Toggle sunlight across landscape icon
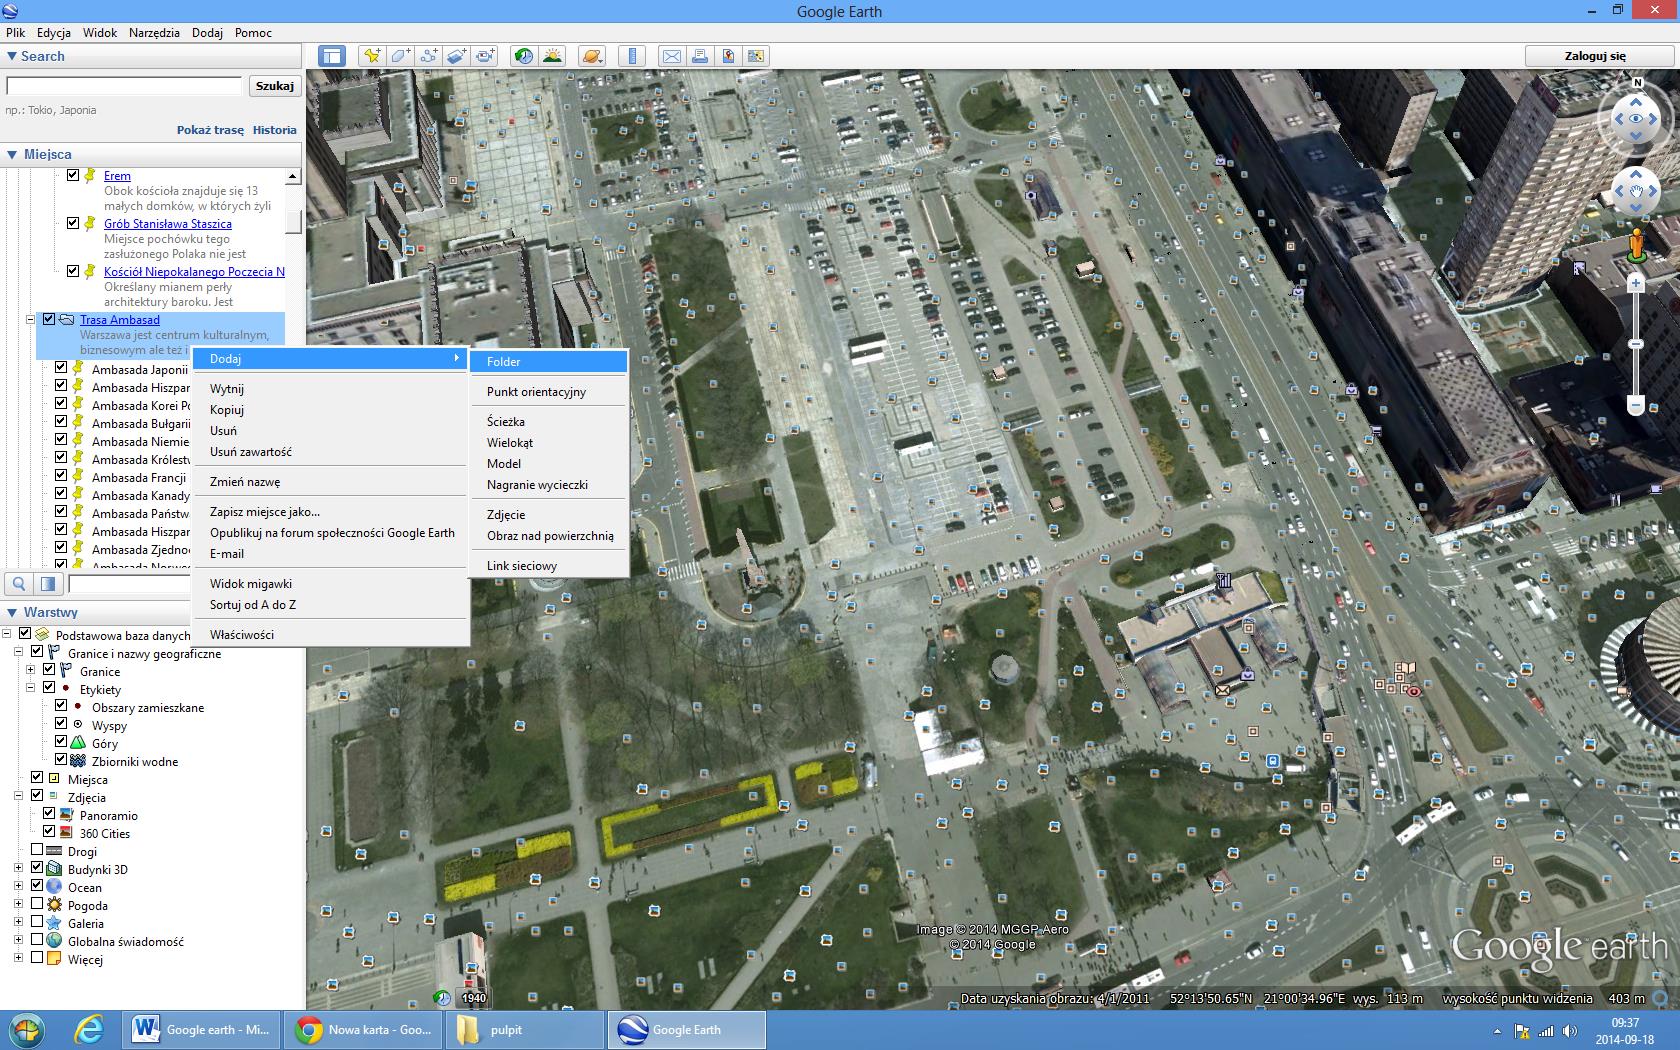Image resolution: width=1680 pixels, height=1050 pixels. [x=552, y=56]
